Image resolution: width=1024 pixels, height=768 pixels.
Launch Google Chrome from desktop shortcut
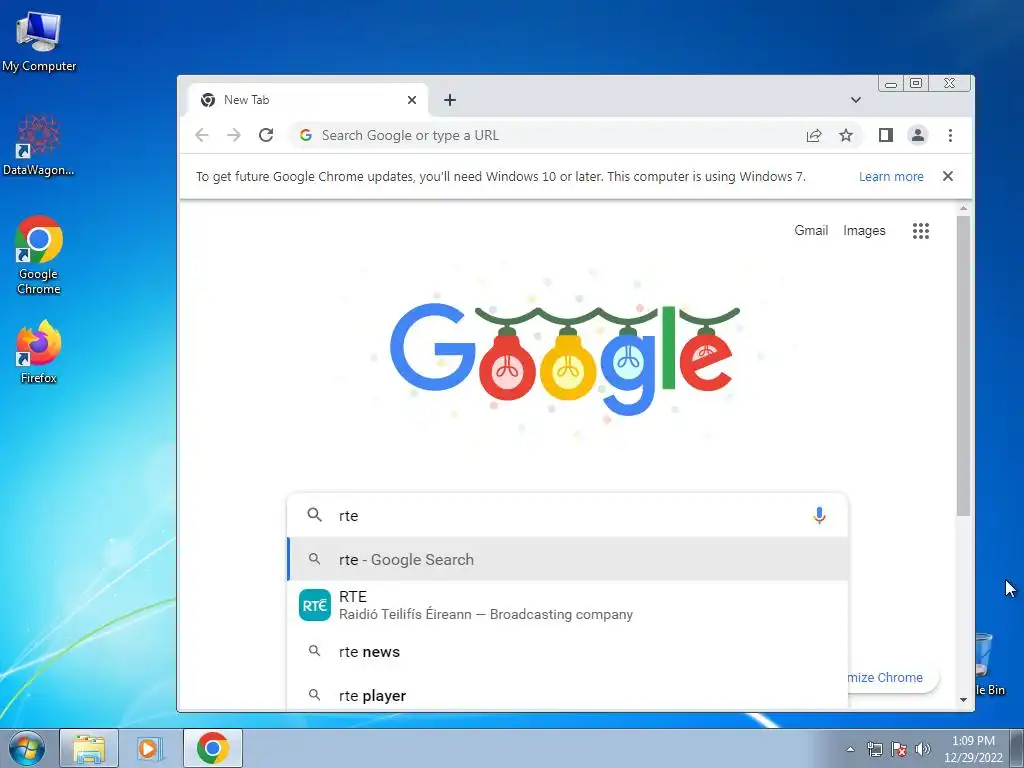coord(39,255)
